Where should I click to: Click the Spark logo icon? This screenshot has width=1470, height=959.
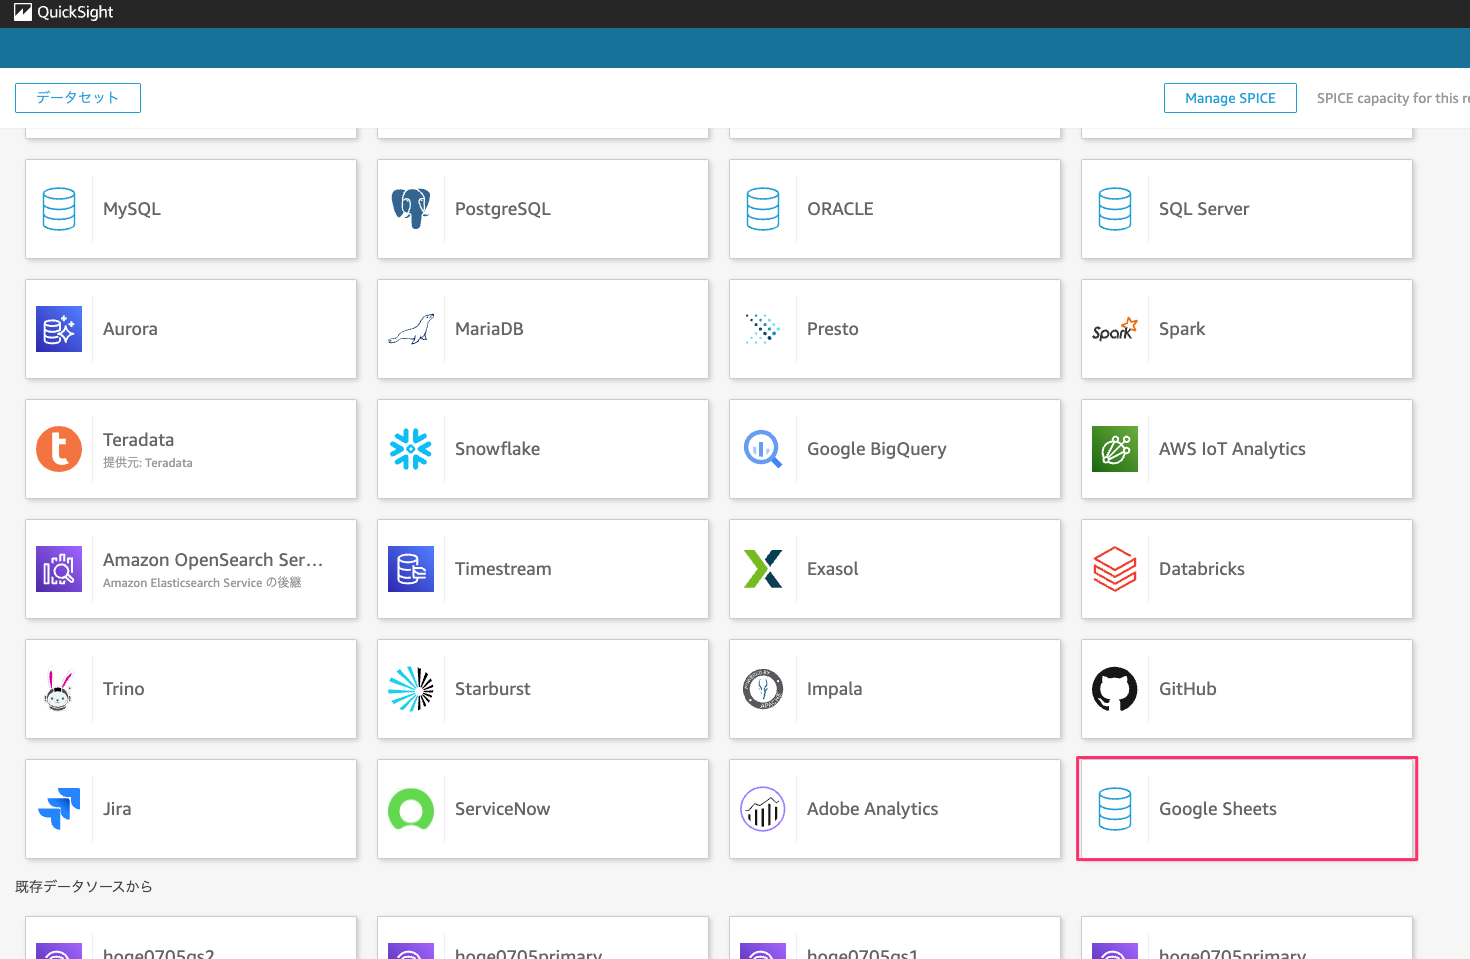coord(1115,329)
